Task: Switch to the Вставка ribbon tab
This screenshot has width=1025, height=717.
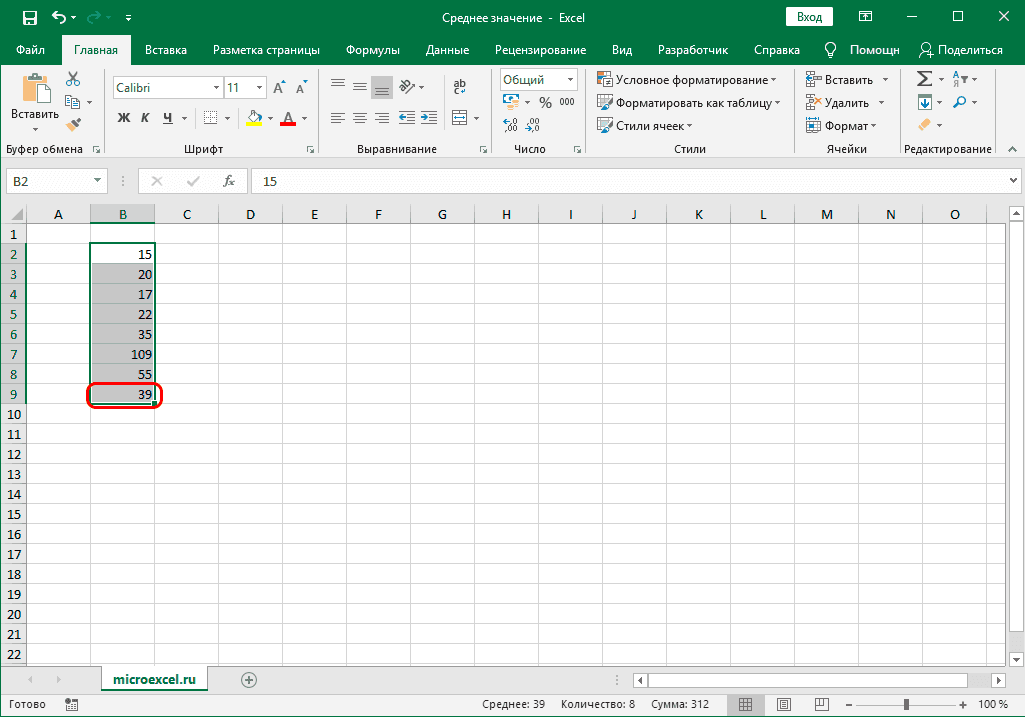Action: 165,49
